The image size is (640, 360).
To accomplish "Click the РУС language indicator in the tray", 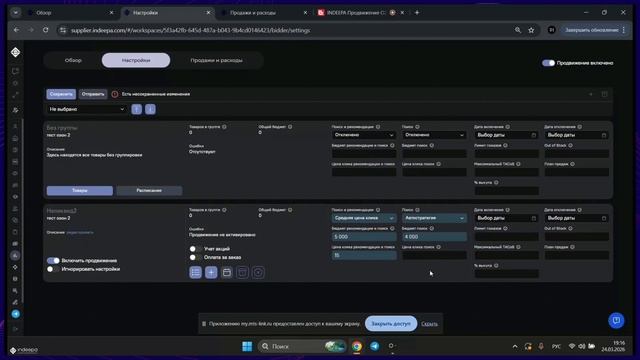I will click(x=556, y=346).
